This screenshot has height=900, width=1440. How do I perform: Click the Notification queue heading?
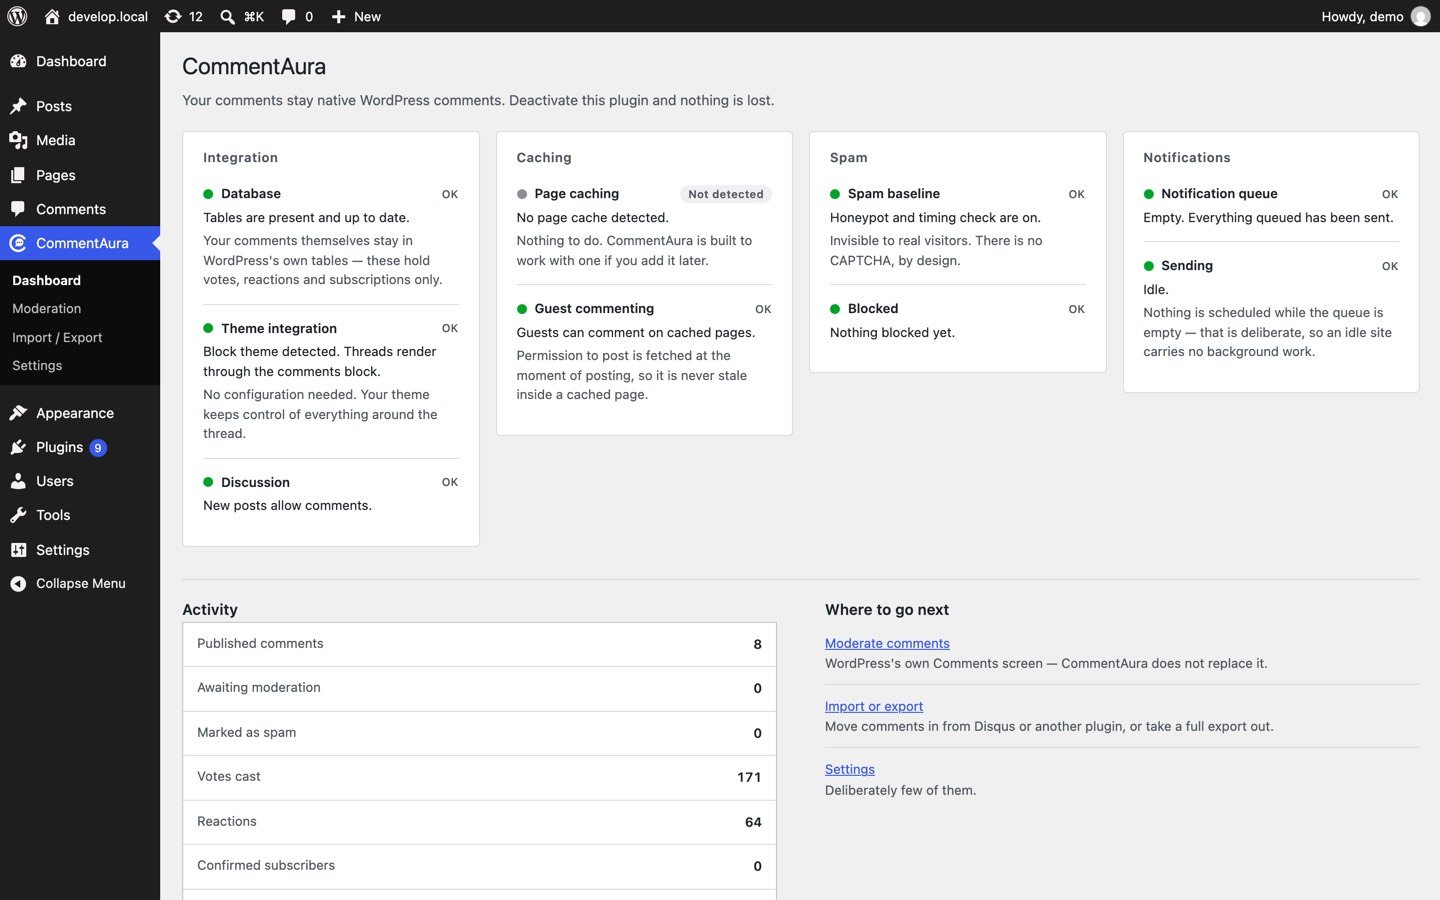click(1219, 193)
